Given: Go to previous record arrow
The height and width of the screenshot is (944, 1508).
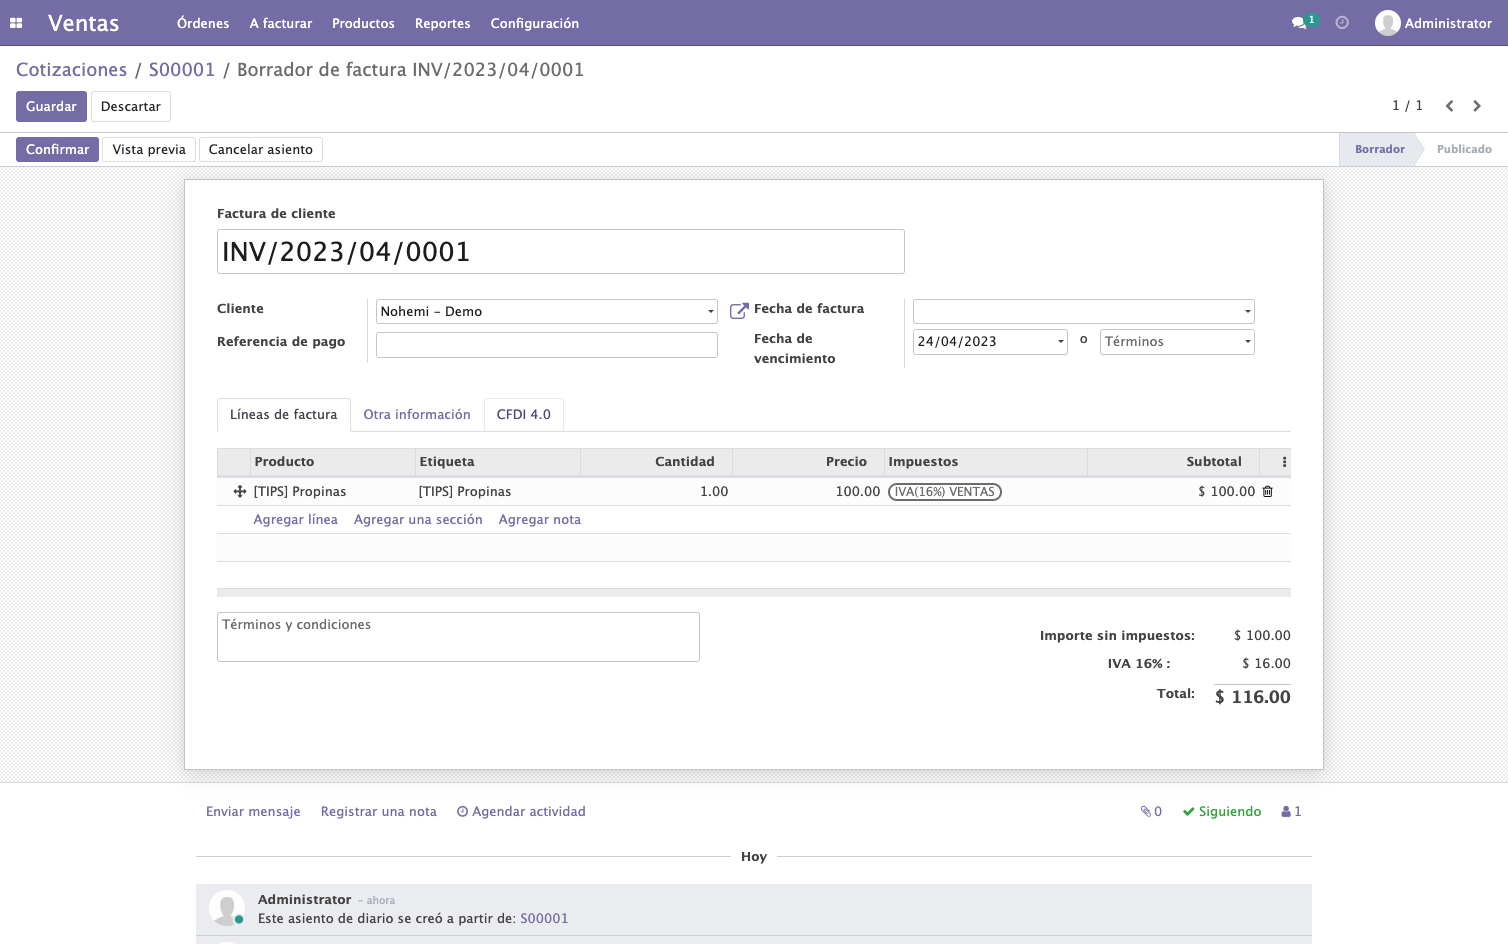Looking at the screenshot, I should coord(1449,106).
